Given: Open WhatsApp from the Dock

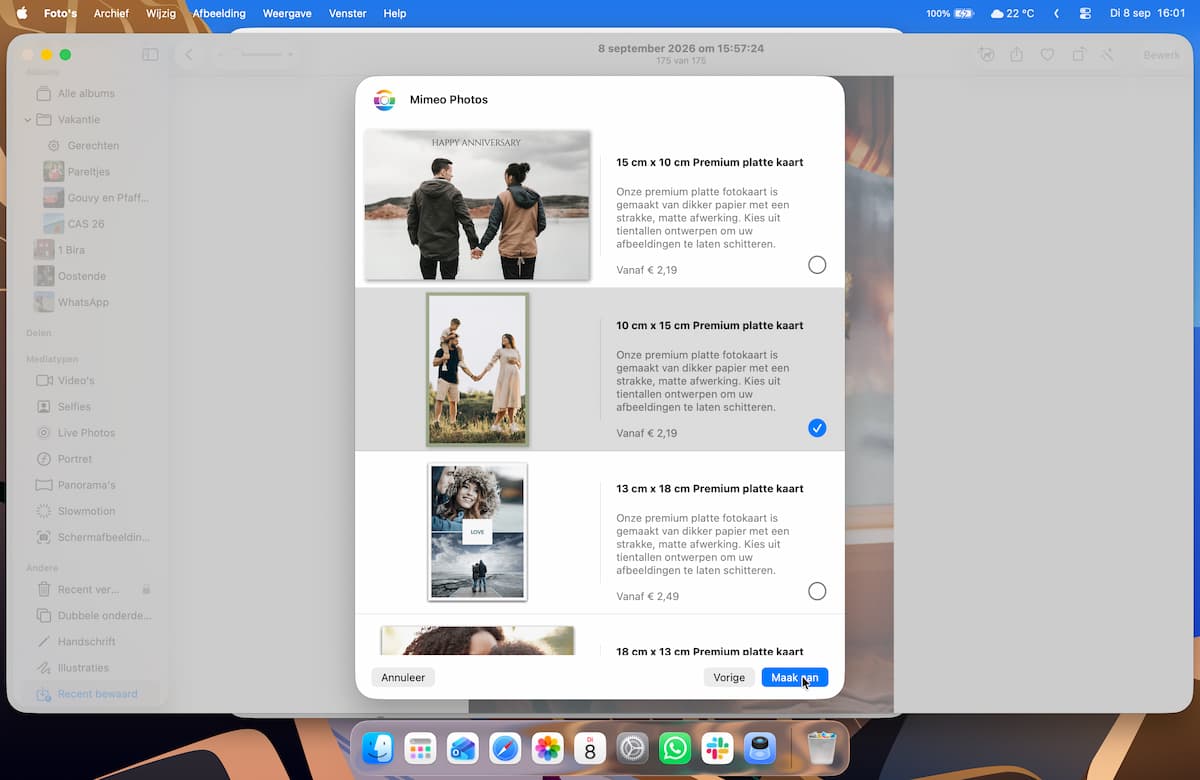Looking at the screenshot, I should click(675, 748).
